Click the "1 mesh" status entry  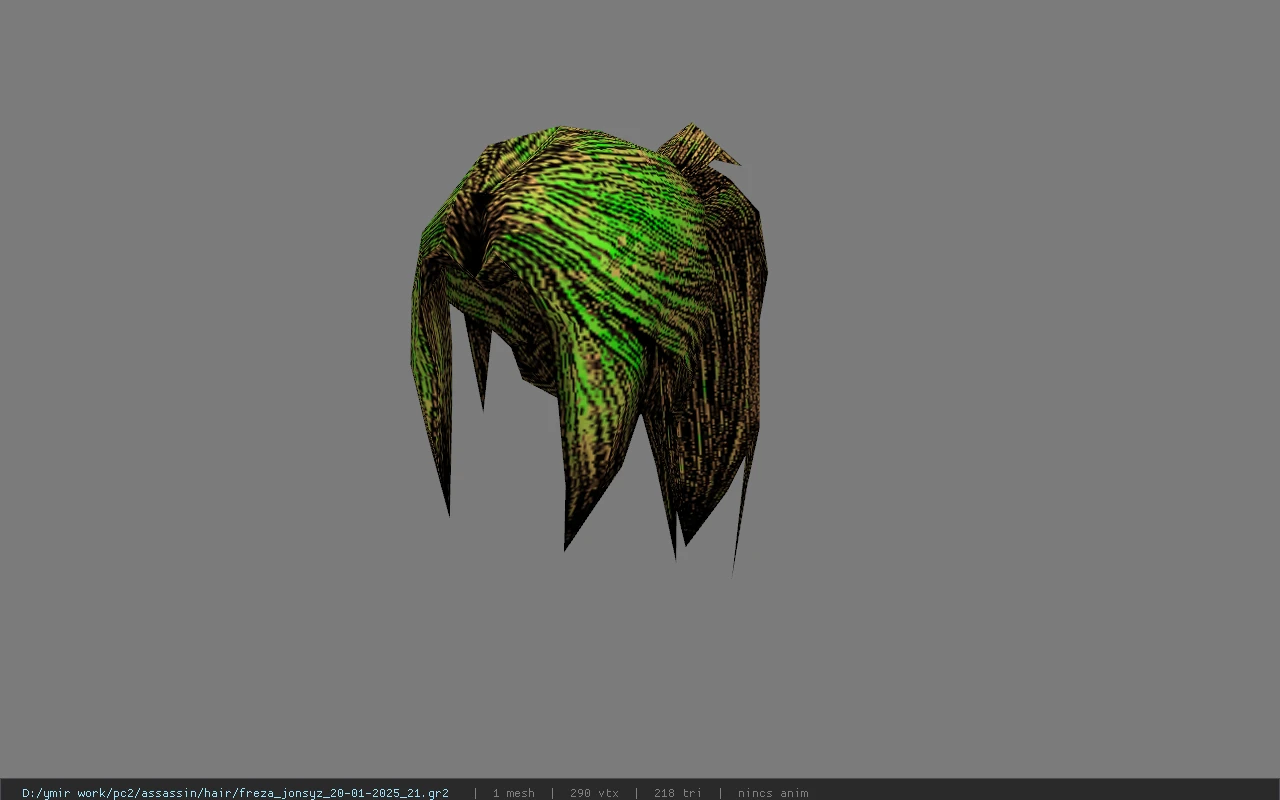[x=513, y=793]
